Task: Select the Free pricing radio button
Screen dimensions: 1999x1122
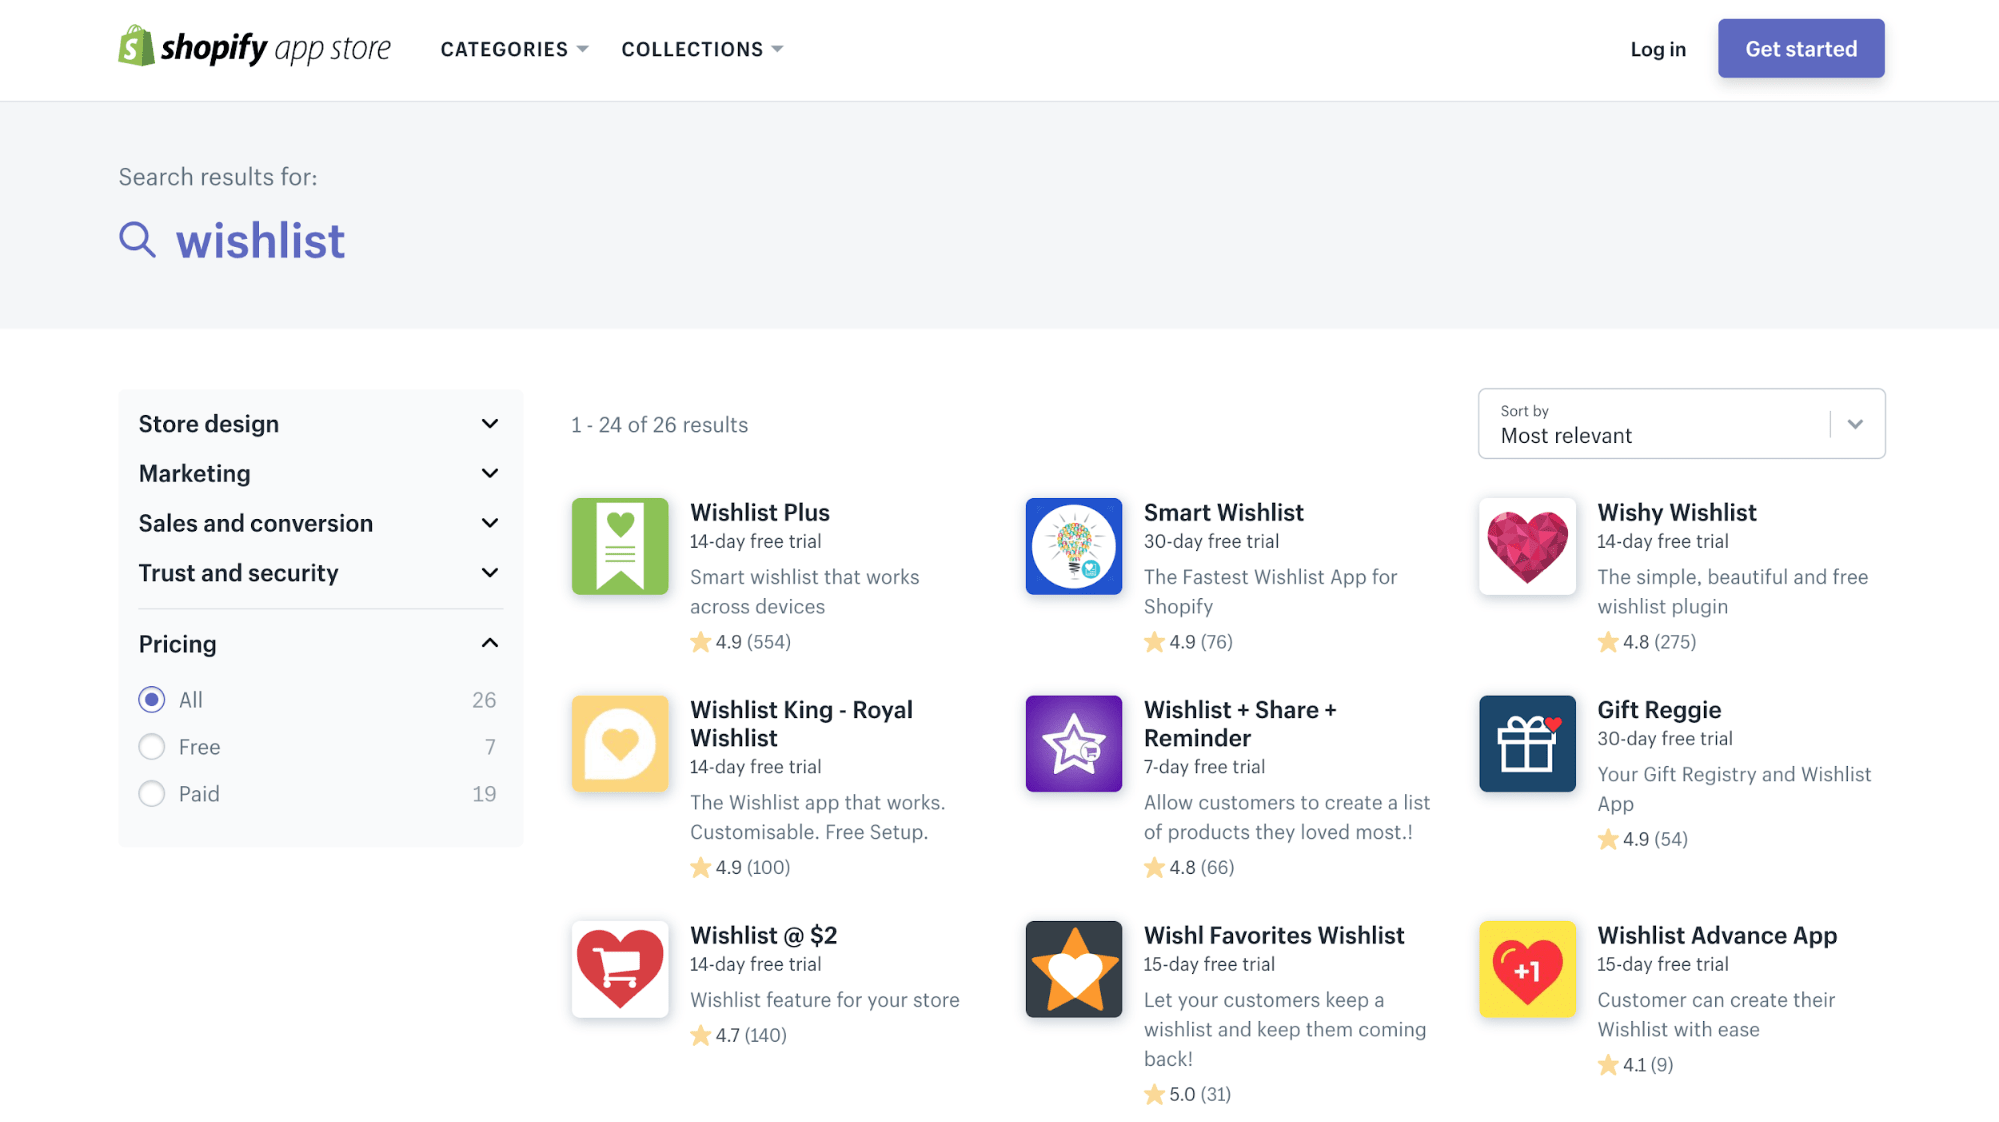Action: (x=151, y=746)
